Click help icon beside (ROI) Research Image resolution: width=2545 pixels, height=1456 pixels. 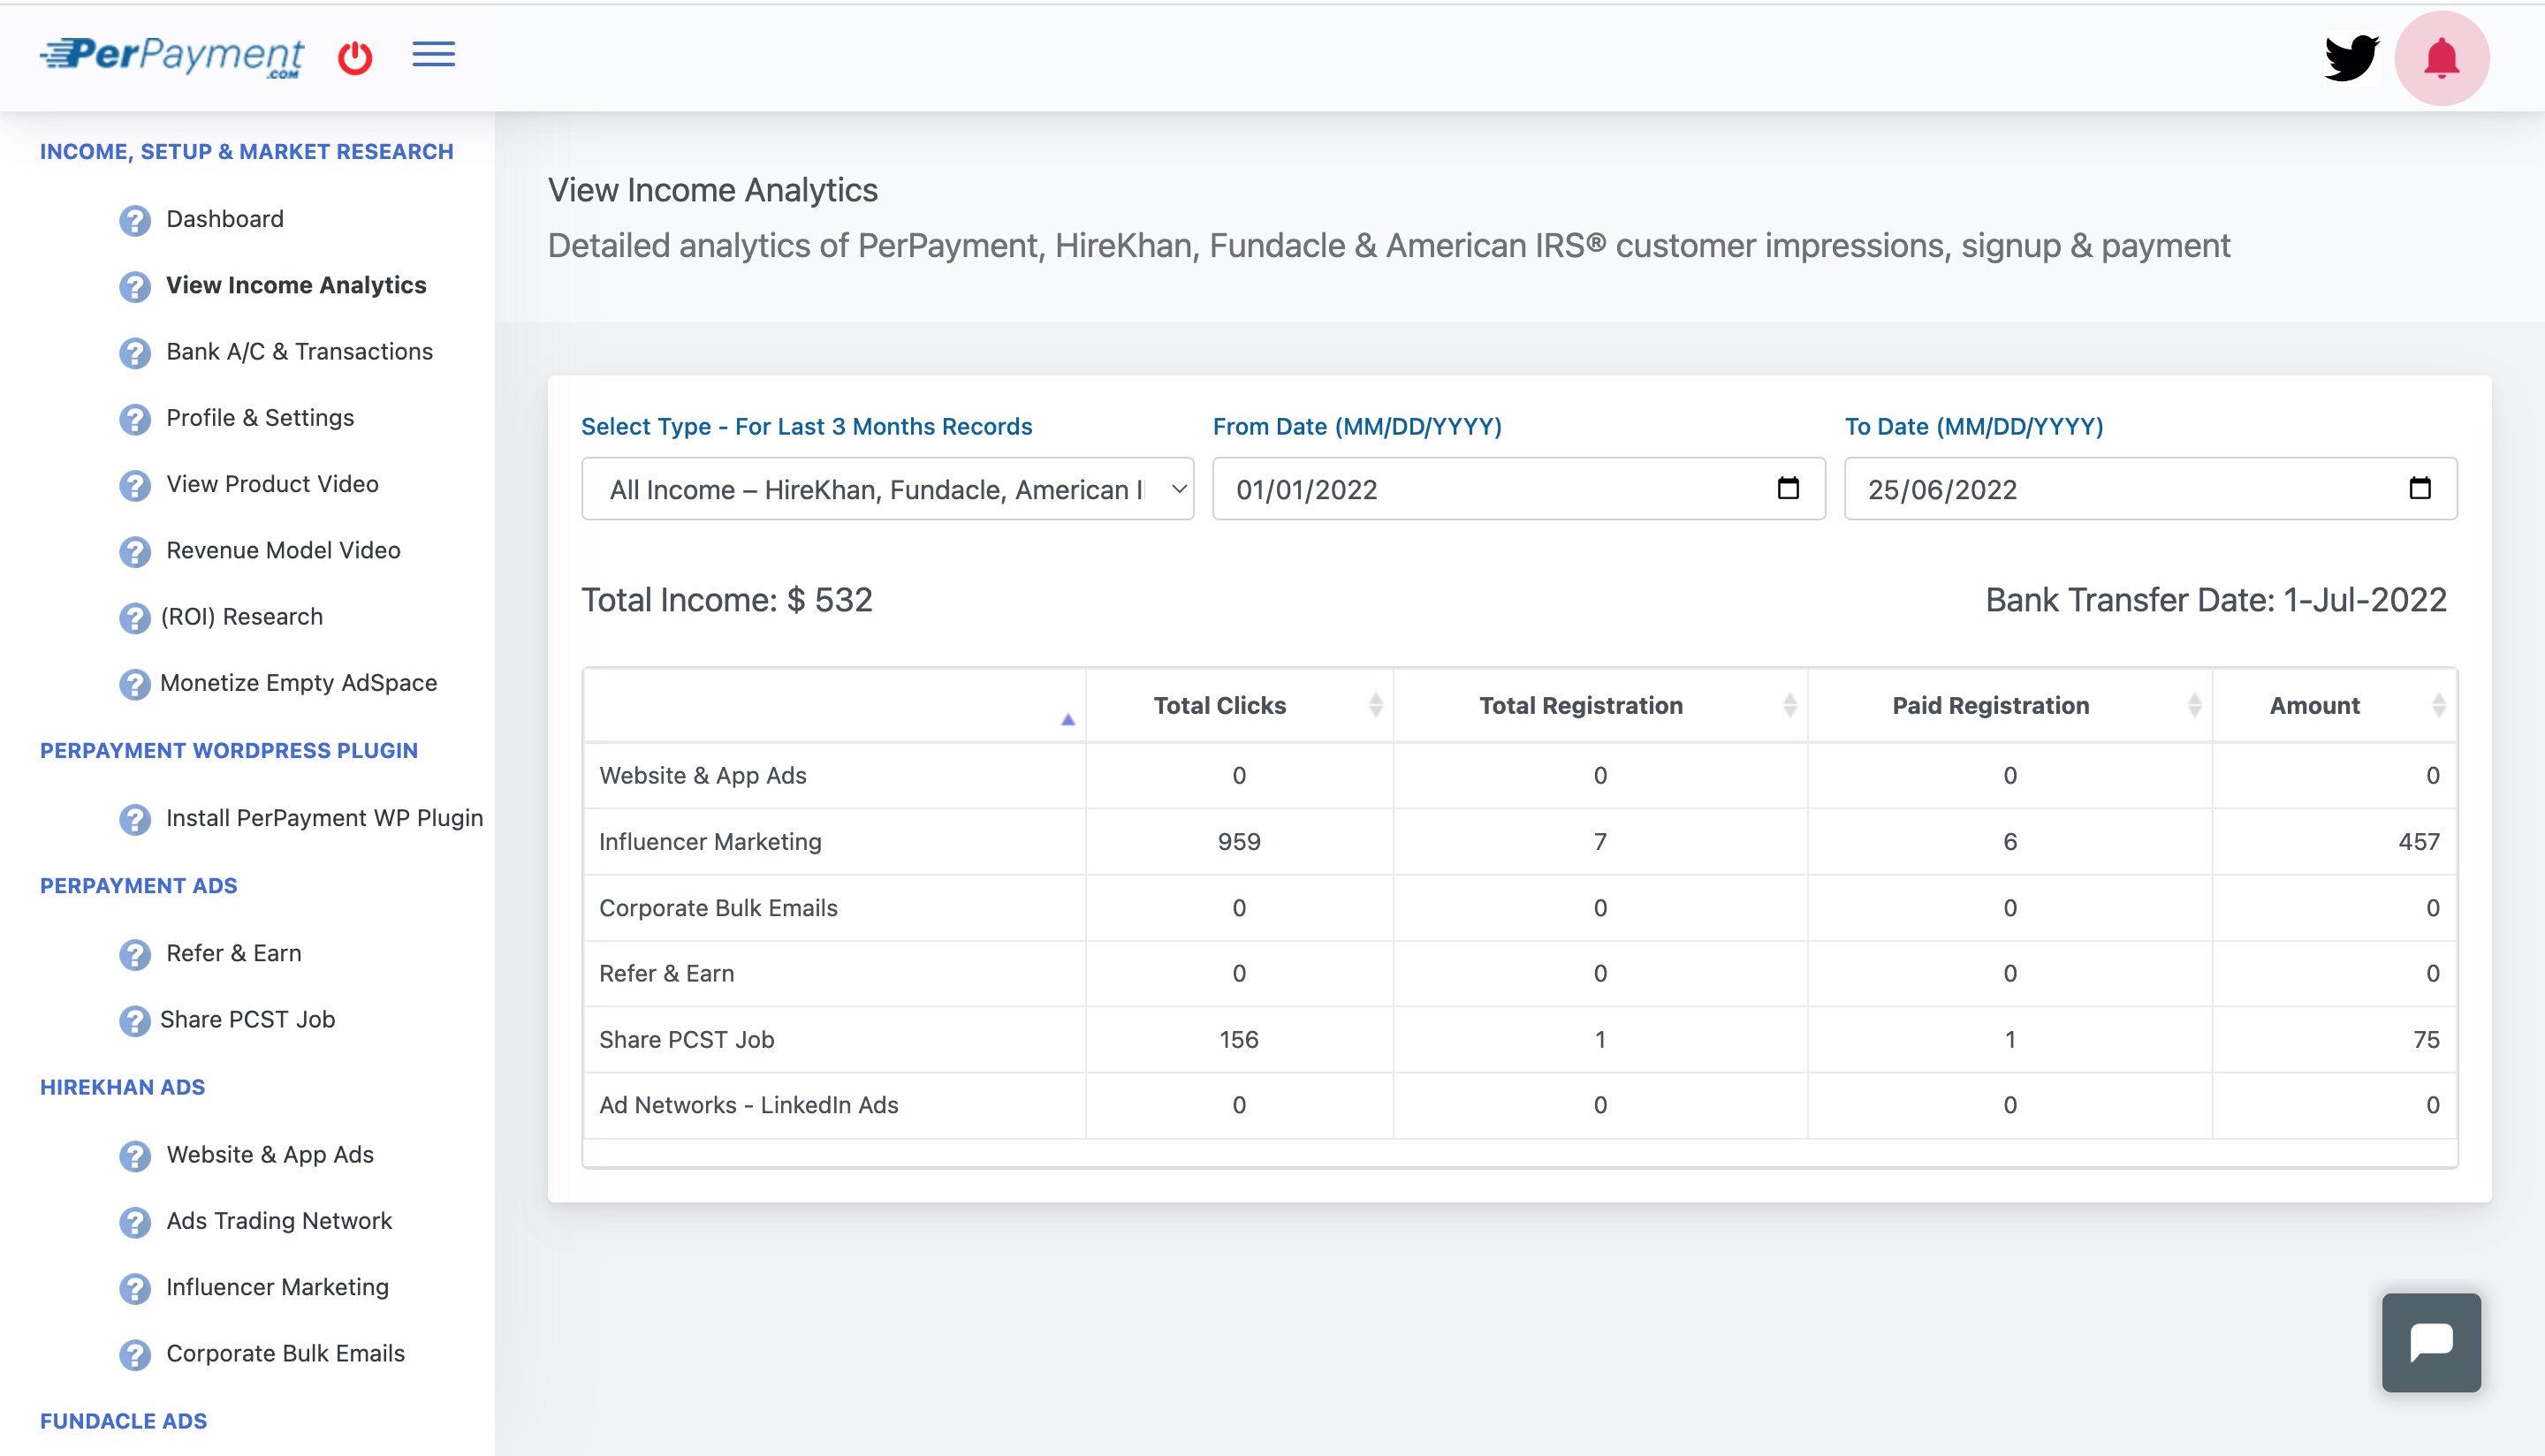135,617
